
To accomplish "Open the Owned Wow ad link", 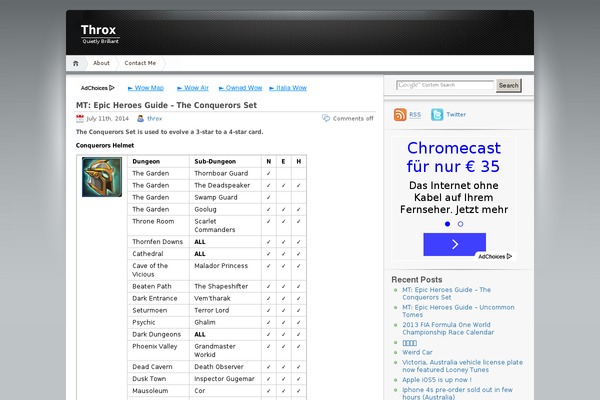I will 240,88.
